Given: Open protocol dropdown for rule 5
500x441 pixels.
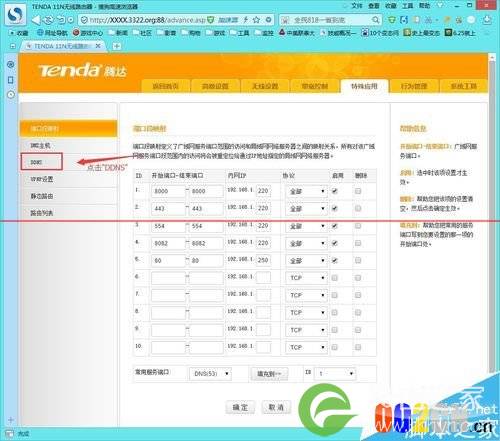Looking at the screenshot, I should click(x=307, y=261).
